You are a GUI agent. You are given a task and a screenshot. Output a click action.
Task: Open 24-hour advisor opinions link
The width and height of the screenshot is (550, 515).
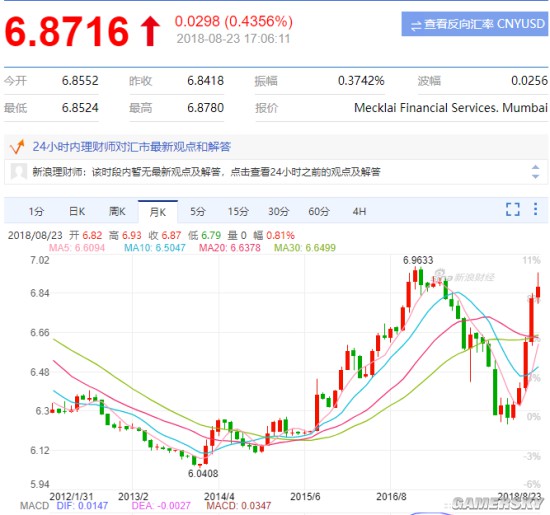pos(132,147)
